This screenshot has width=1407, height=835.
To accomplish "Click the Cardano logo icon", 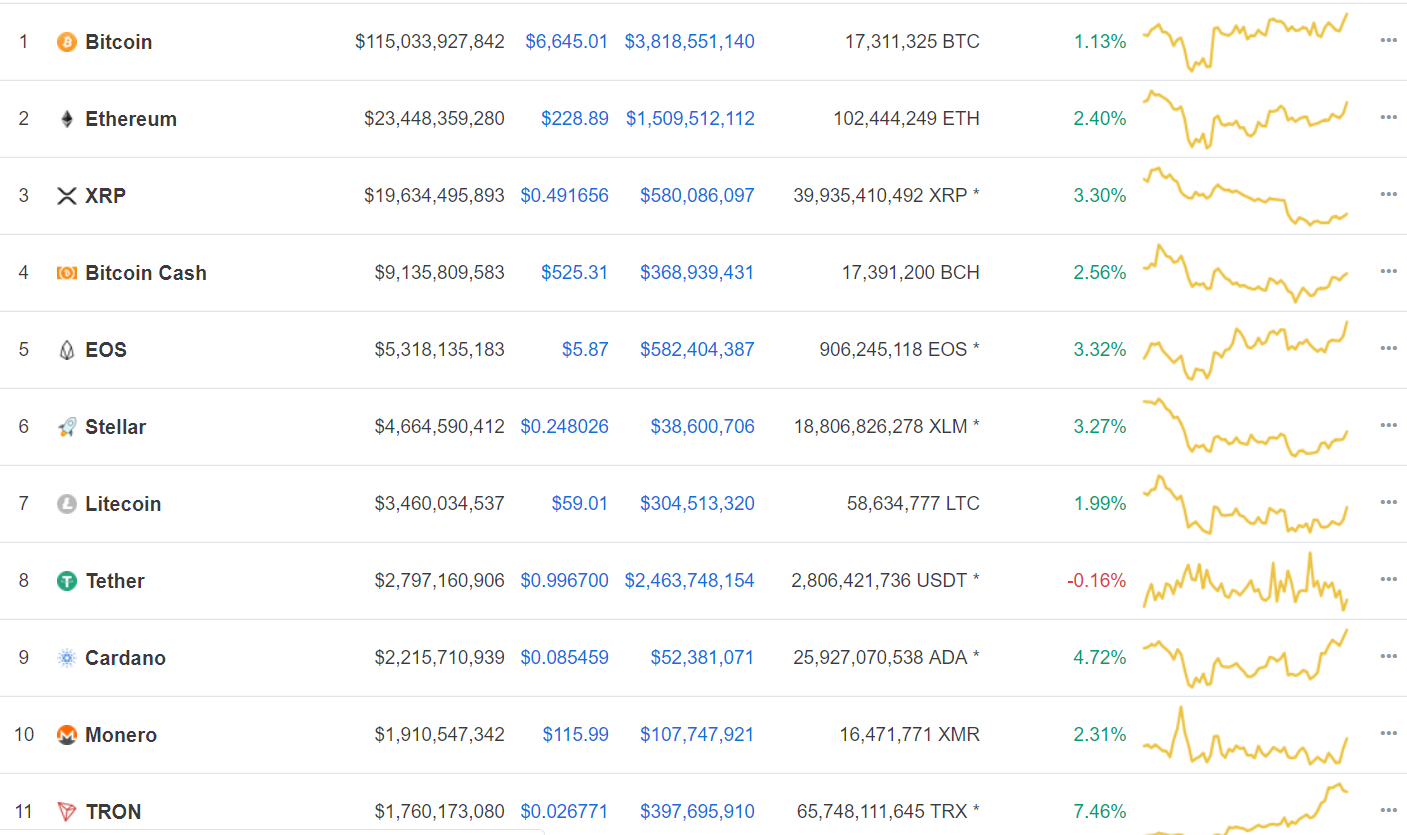I will pyautogui.click(x=67, y=658).
